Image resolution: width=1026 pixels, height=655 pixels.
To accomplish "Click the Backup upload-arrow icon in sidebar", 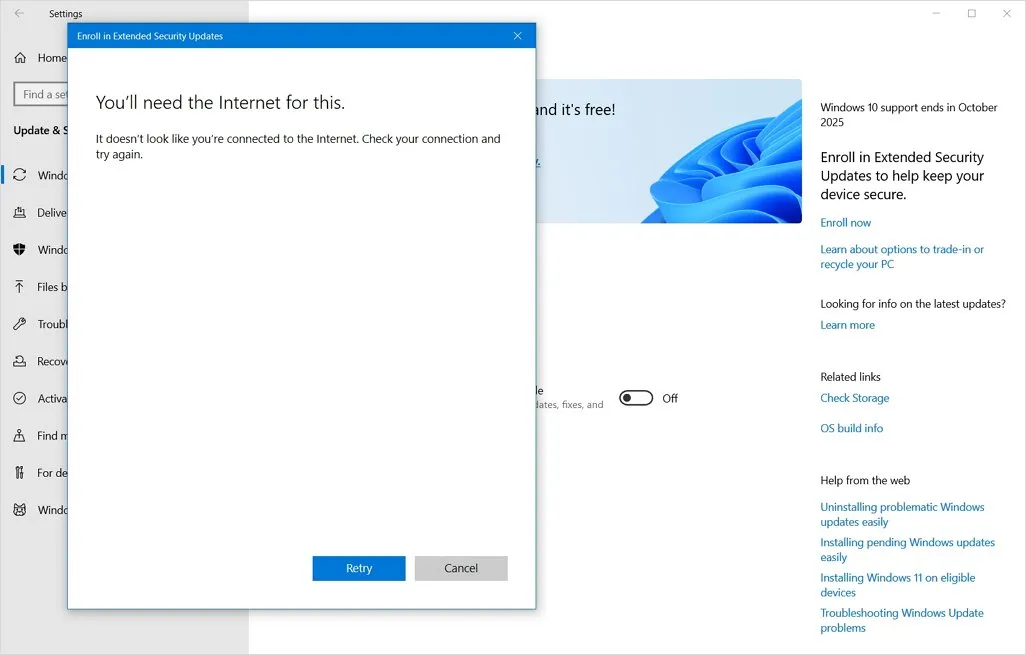I will point(20,287).
